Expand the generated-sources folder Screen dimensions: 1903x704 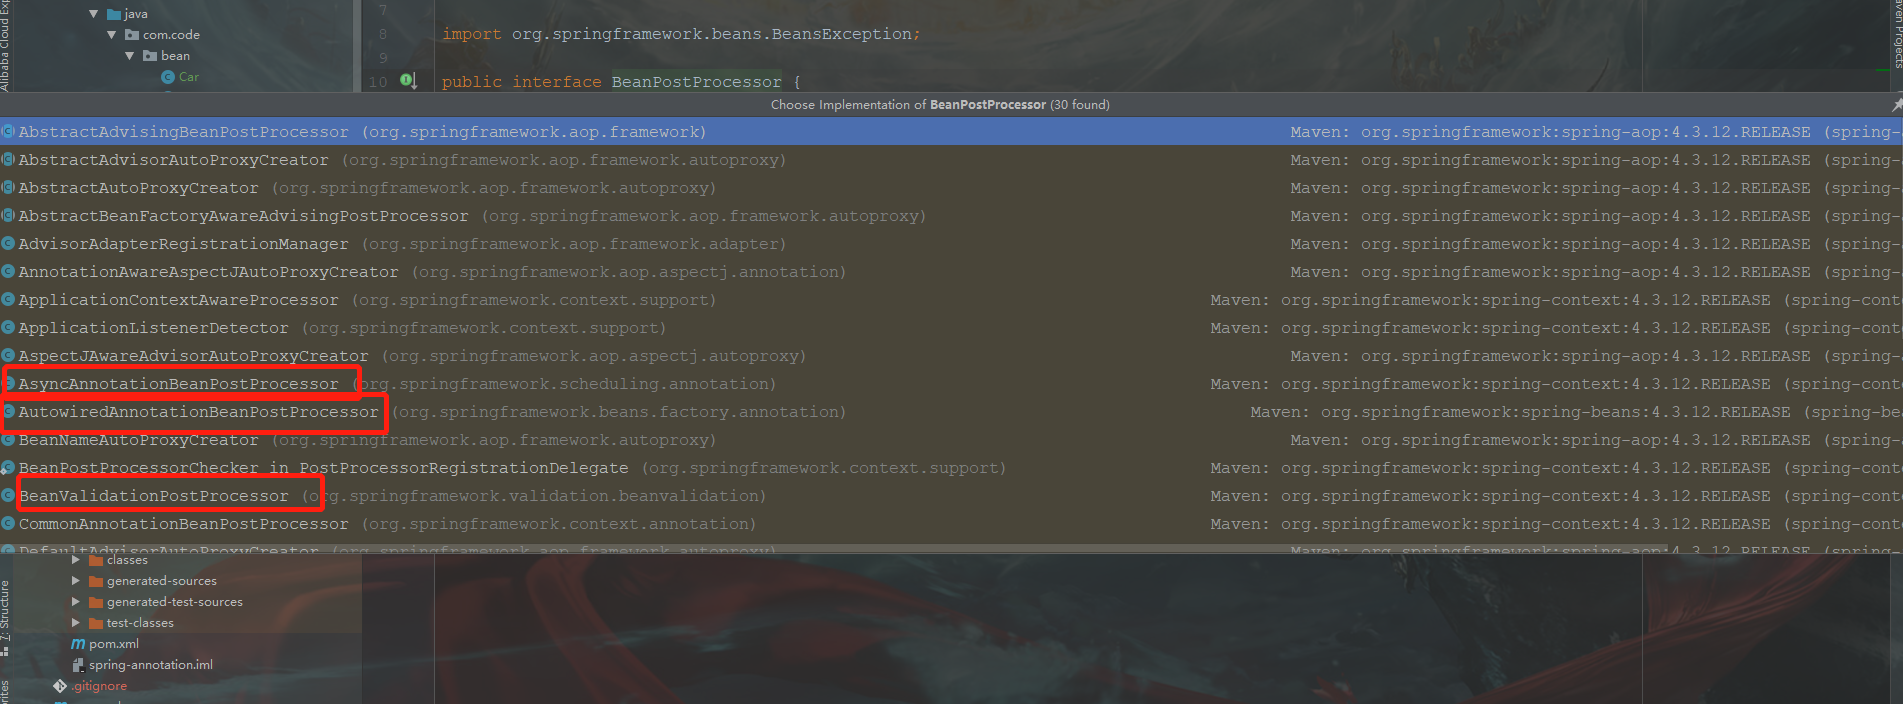click(76, 581)
